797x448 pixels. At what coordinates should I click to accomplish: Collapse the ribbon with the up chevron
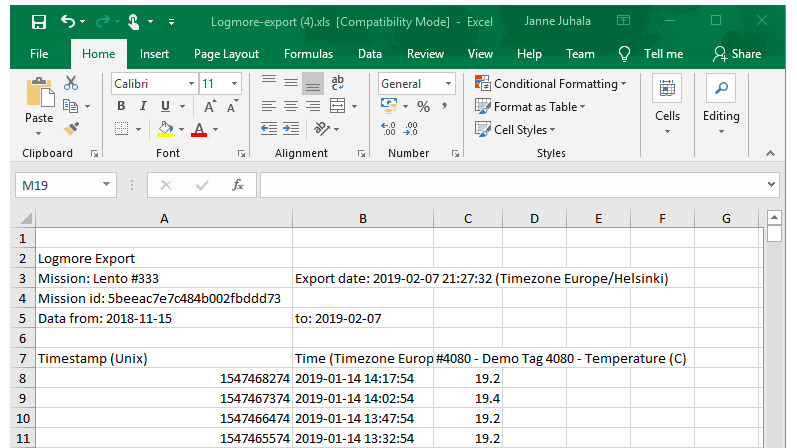pos(771,153)
